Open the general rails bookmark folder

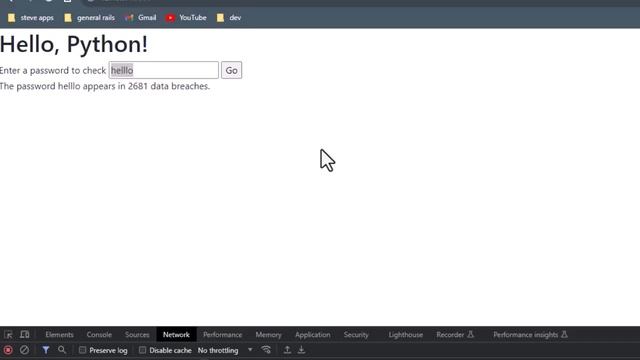[89, 18]
